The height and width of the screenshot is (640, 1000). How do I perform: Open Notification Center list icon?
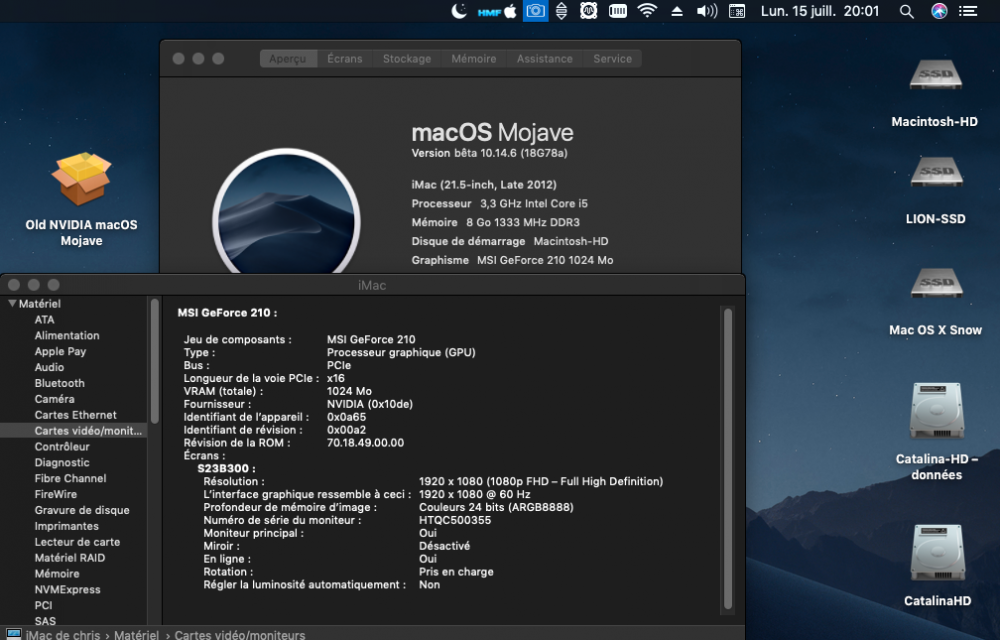click(x=968, y=11)
